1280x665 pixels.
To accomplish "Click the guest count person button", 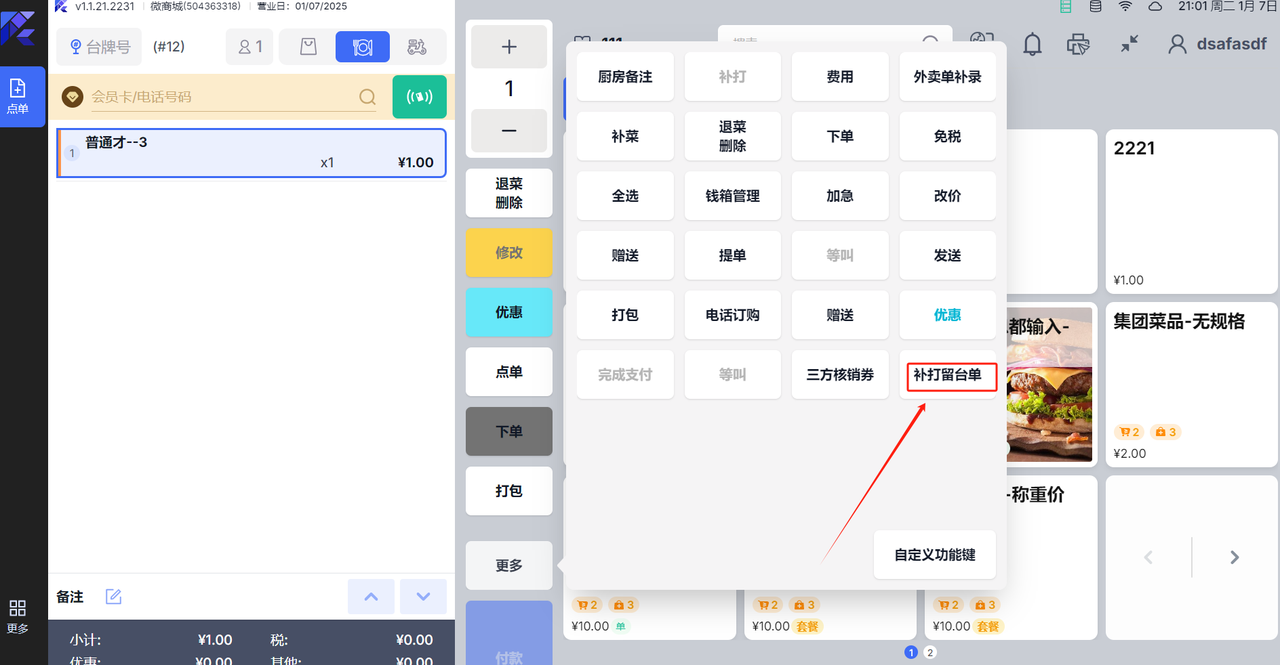I will tap(250, 47).
